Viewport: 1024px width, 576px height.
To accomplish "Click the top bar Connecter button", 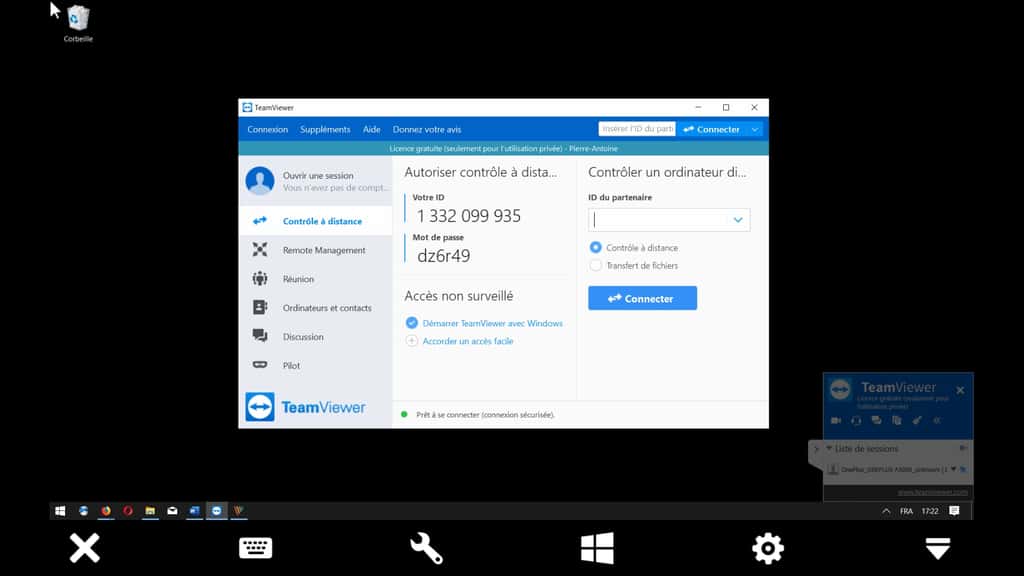I will point(711,129).
